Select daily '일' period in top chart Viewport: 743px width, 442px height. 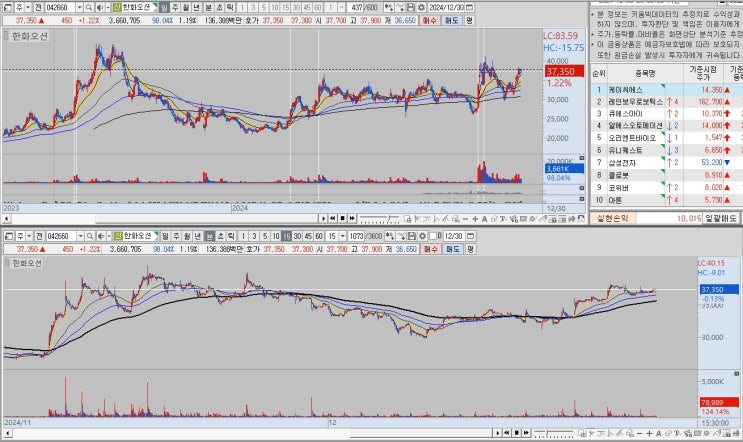point(163,7)
